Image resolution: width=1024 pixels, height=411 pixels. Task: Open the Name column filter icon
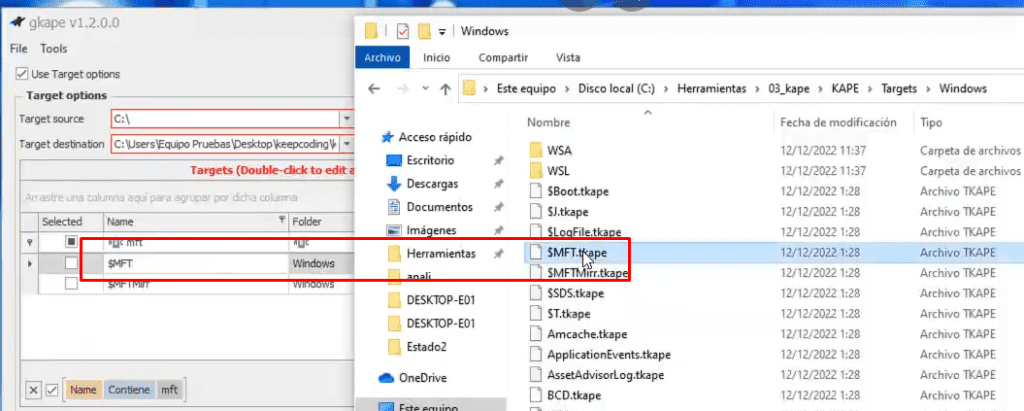[282, 220]
